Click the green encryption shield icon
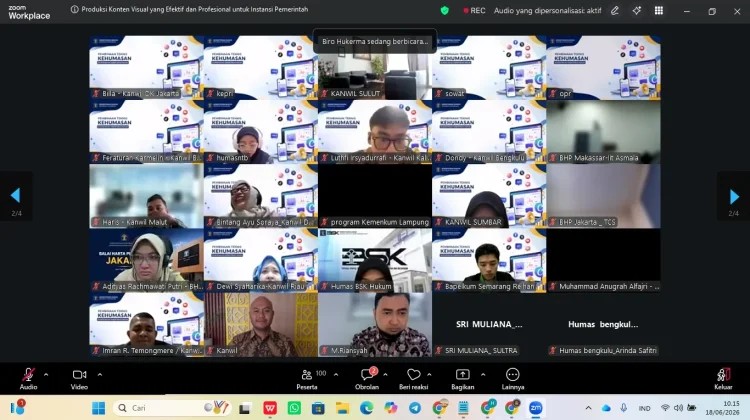Image resolution: width=750 pixels, height=420 pixels. (445, 11)
